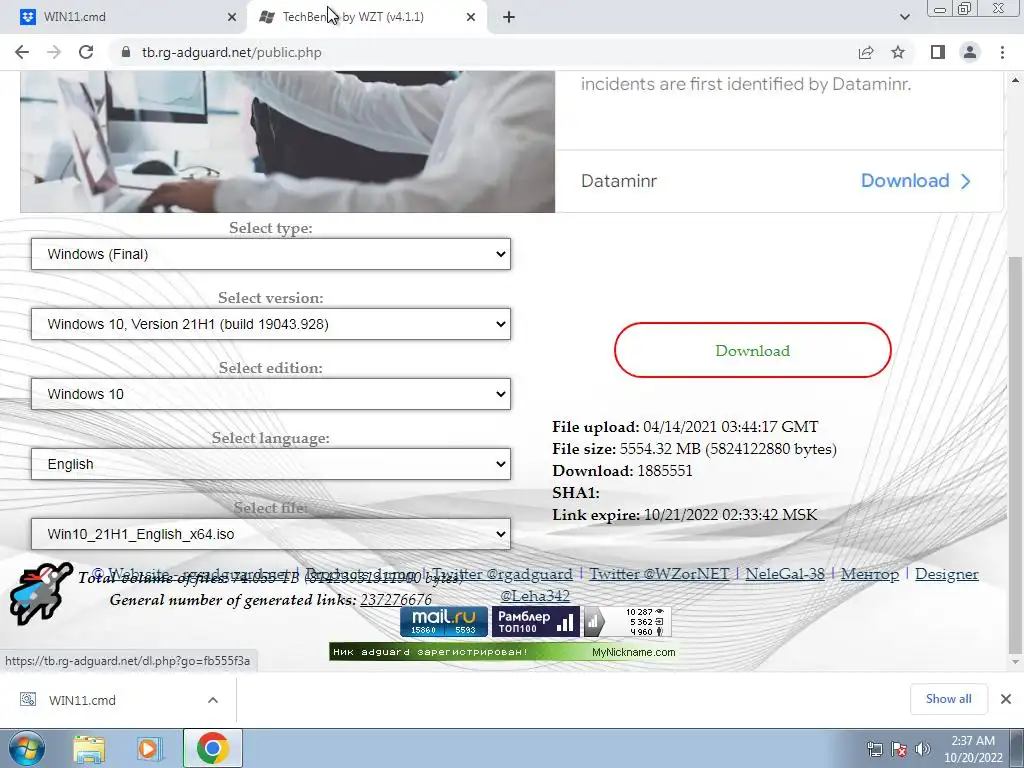This screenshot has height=768, width=1024.
Task: Click Show all downloads
Action: [x=948, y=699]
